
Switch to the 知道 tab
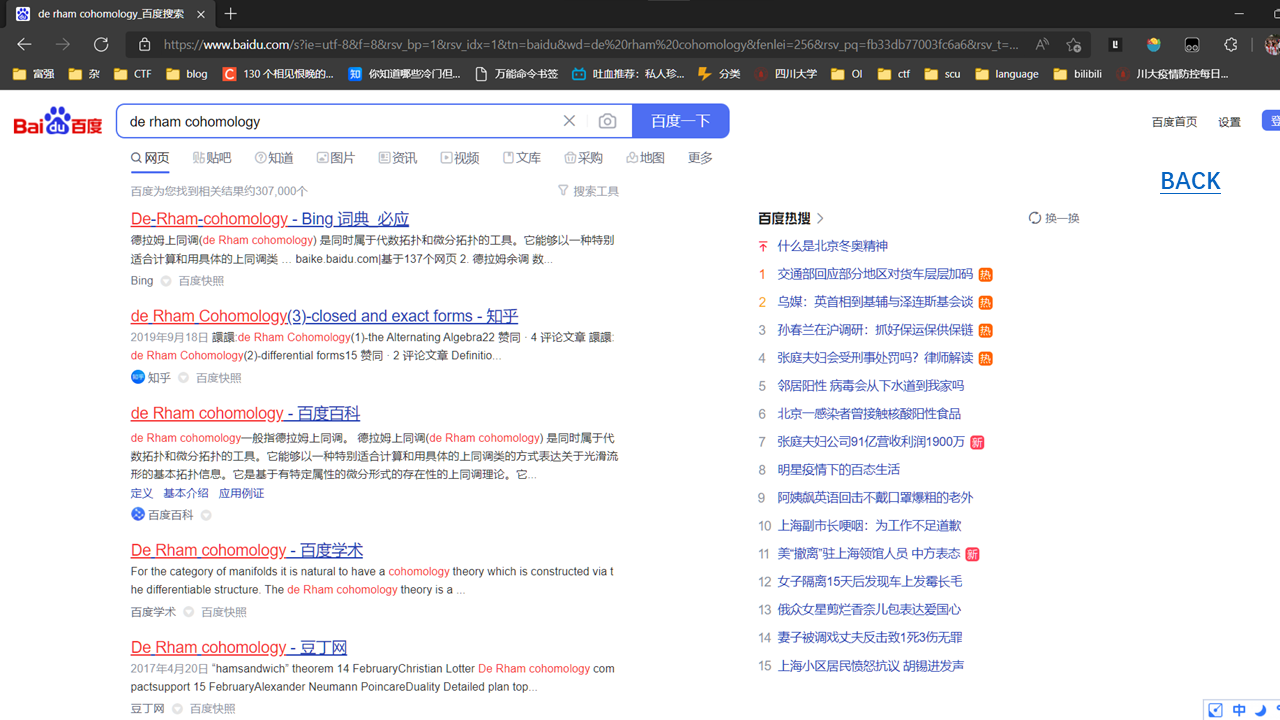point(274,158)
